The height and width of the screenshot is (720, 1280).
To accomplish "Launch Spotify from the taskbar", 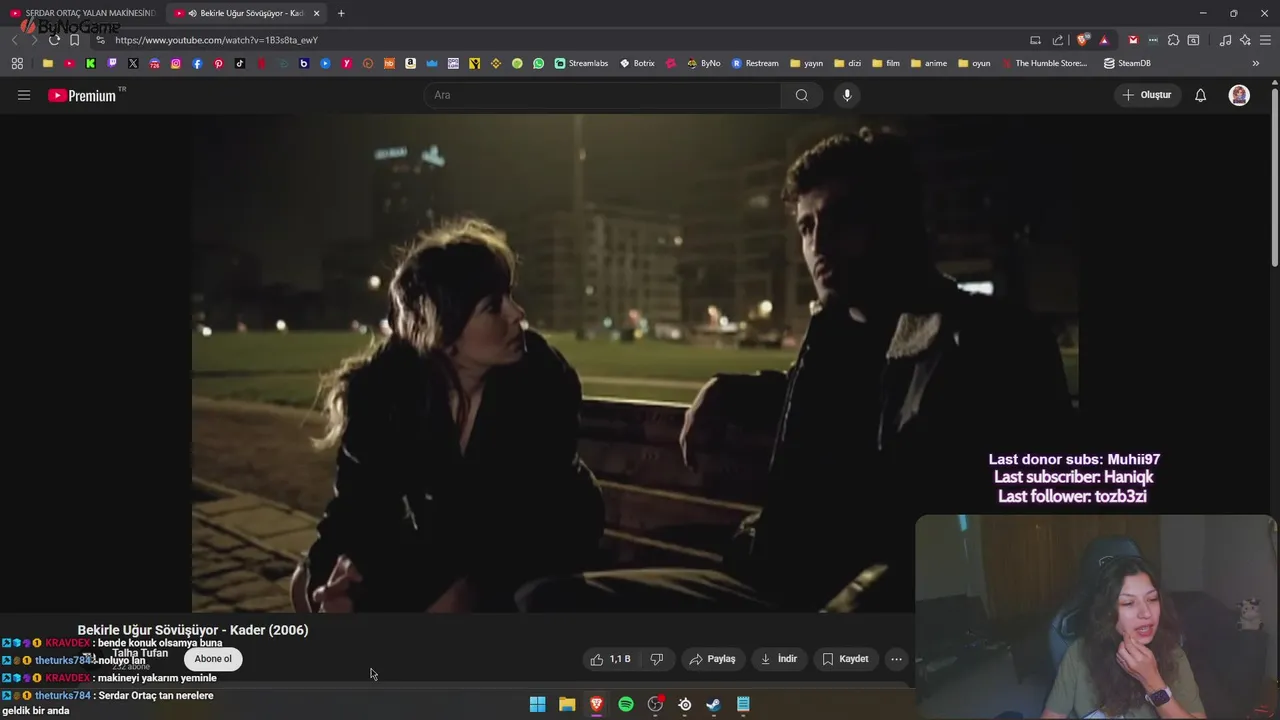I will click(x=626, y=704).
